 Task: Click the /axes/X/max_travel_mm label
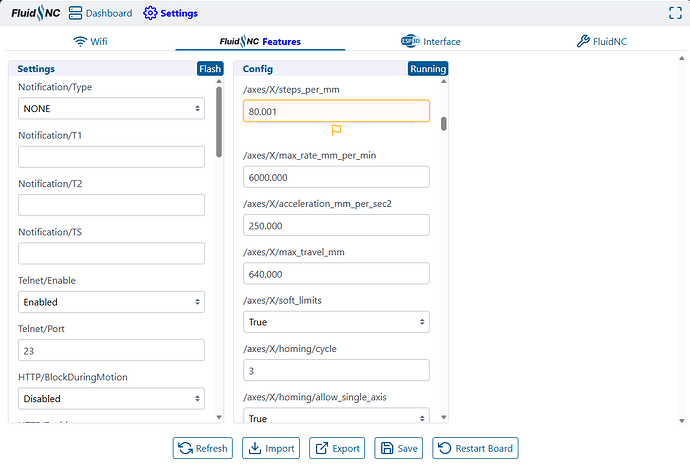[294, 253]
